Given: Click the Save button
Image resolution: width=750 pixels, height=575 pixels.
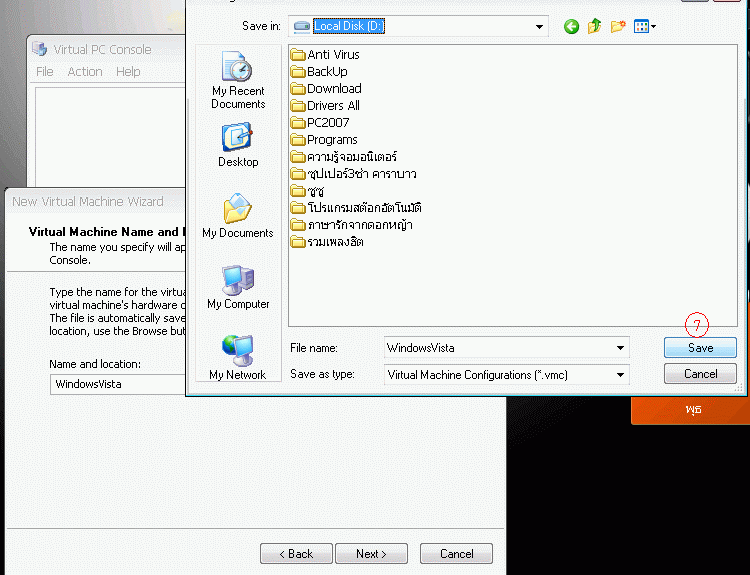Looking at the screenshot, I should 700,348.
